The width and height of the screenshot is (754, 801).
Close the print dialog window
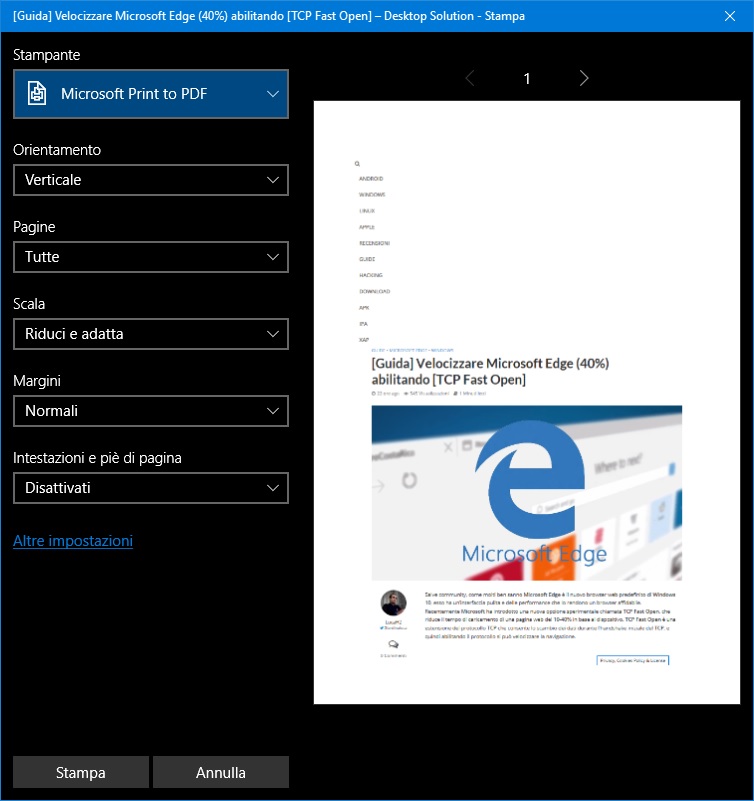(730, 16)
